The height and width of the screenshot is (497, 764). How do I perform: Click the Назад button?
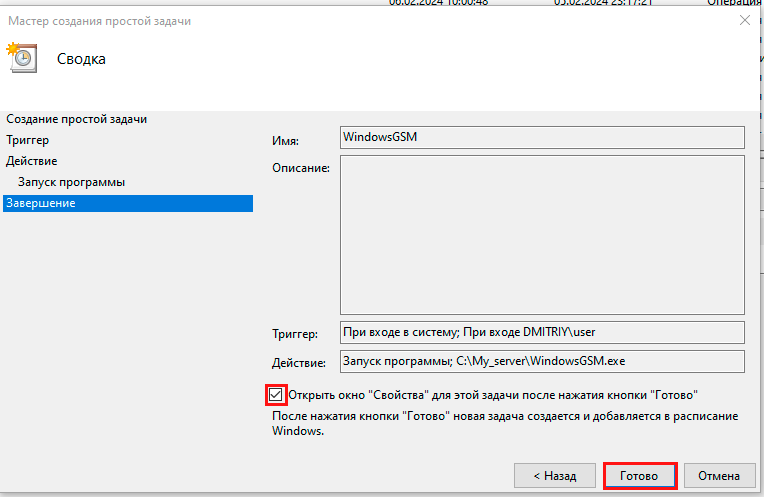click(x=553, y=475)
